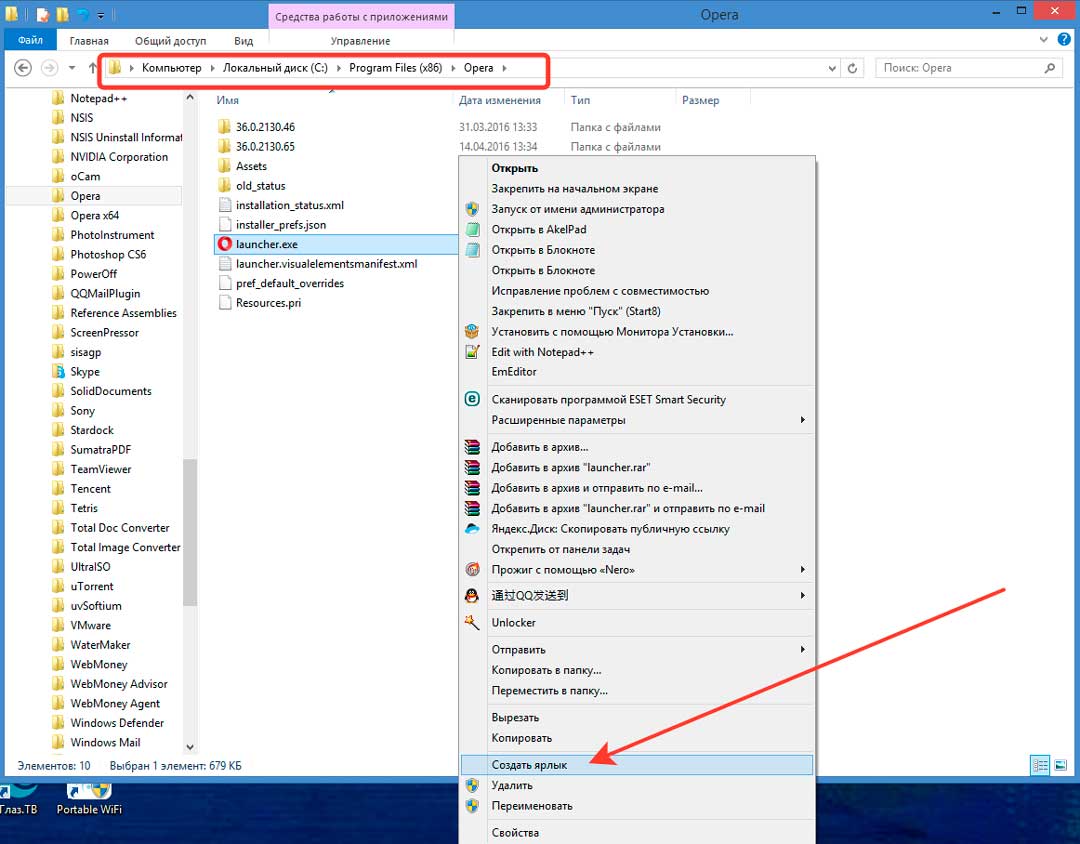Click the Opera launcher.exe file icon
Image resolution: width=1080 pixels, height=844 pixels.
[x=225, y=244]
